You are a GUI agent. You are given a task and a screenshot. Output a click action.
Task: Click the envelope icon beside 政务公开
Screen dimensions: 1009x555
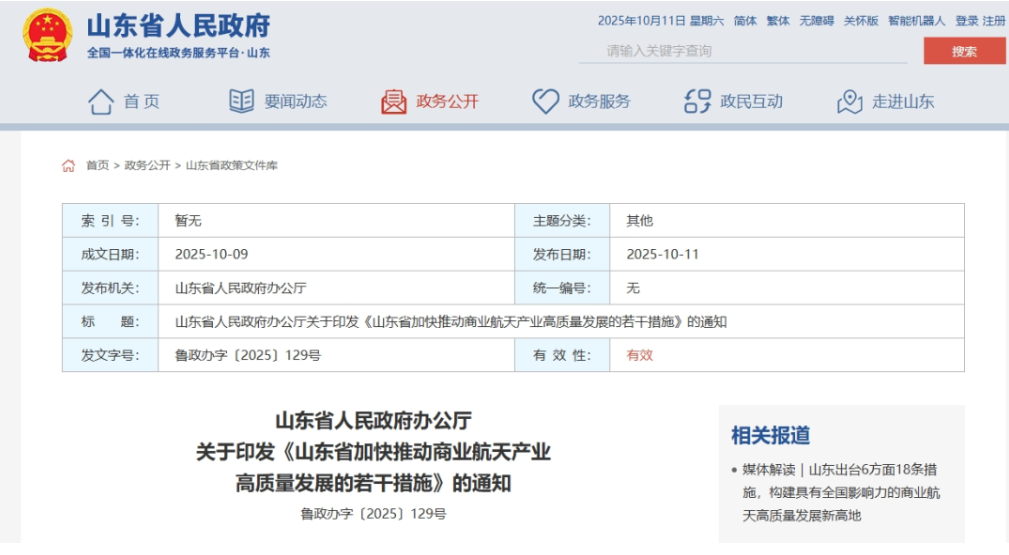point(393,101)
